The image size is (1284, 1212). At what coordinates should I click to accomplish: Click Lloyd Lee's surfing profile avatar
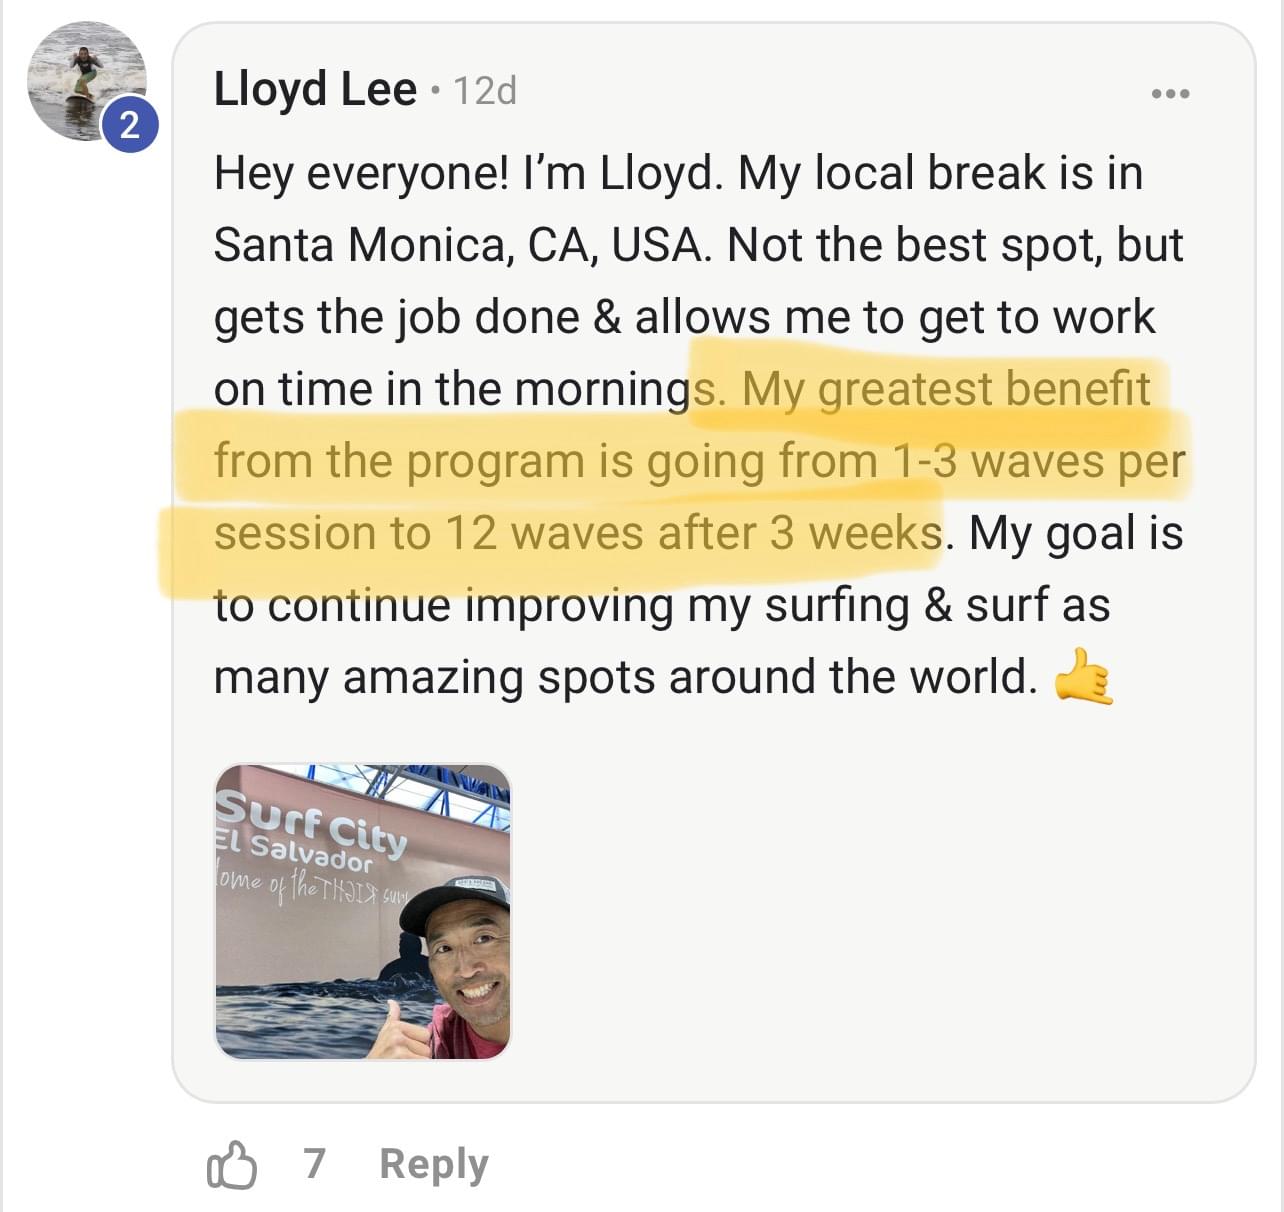86,81
